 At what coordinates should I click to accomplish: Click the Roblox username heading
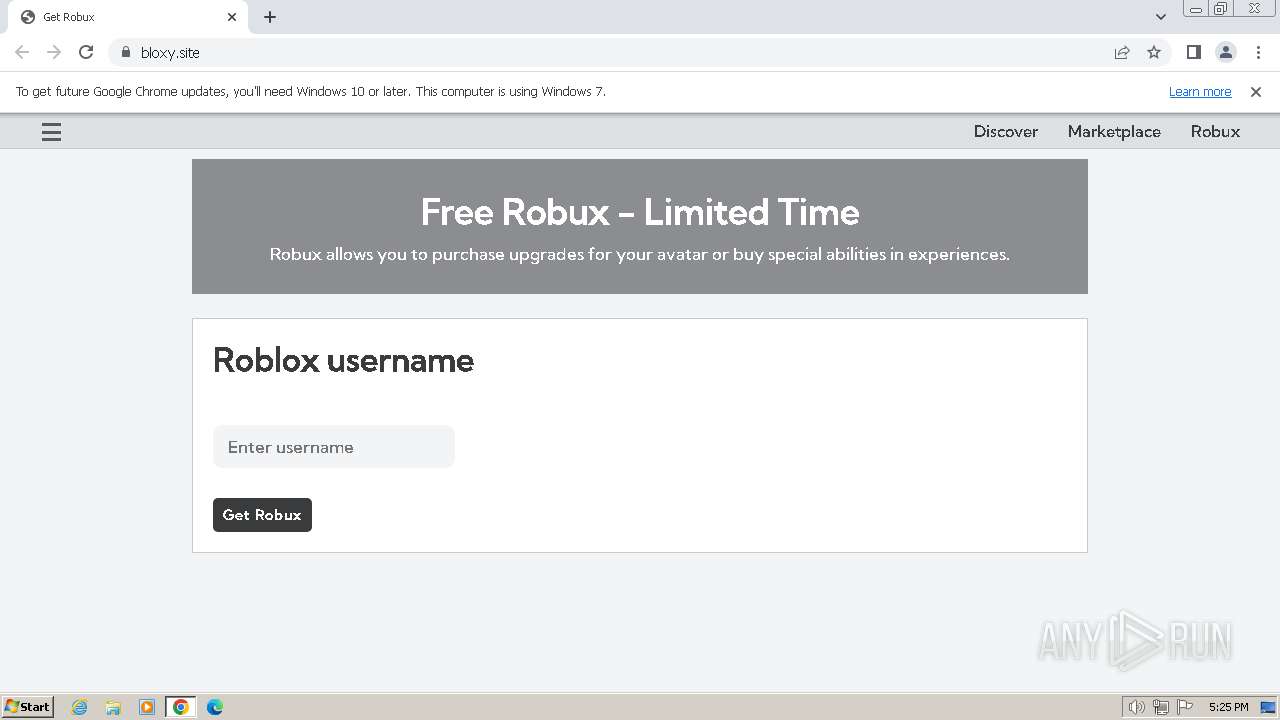click(x=344, y=360)
